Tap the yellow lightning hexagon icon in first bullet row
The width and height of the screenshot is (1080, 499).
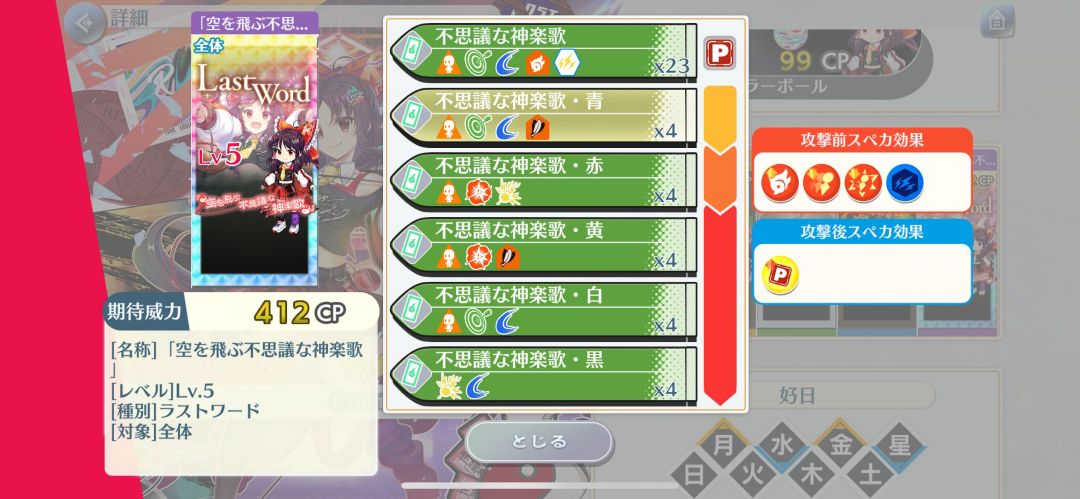tap(567, 63)
